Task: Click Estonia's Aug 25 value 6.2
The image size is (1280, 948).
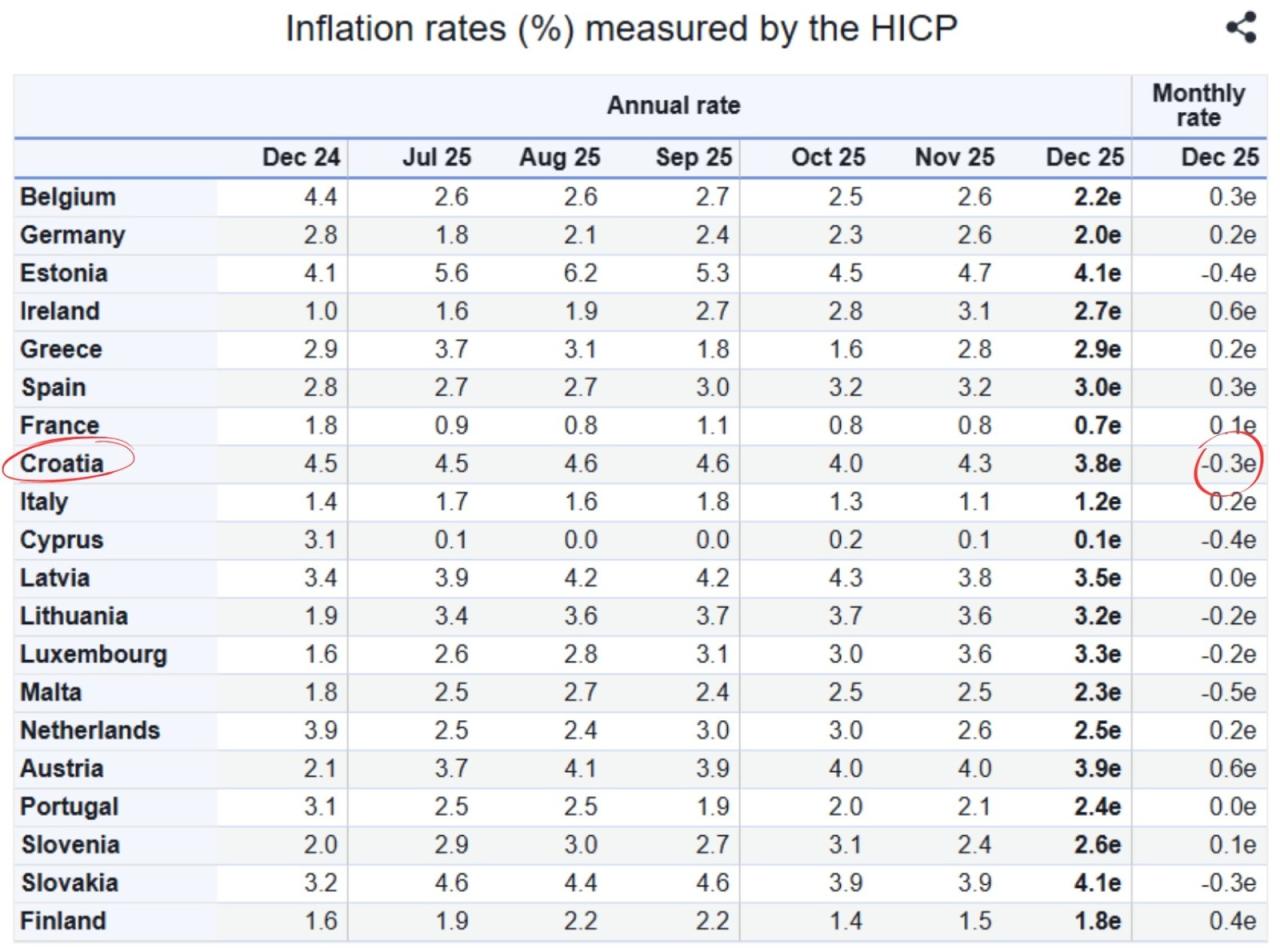Action: (580, 273)
